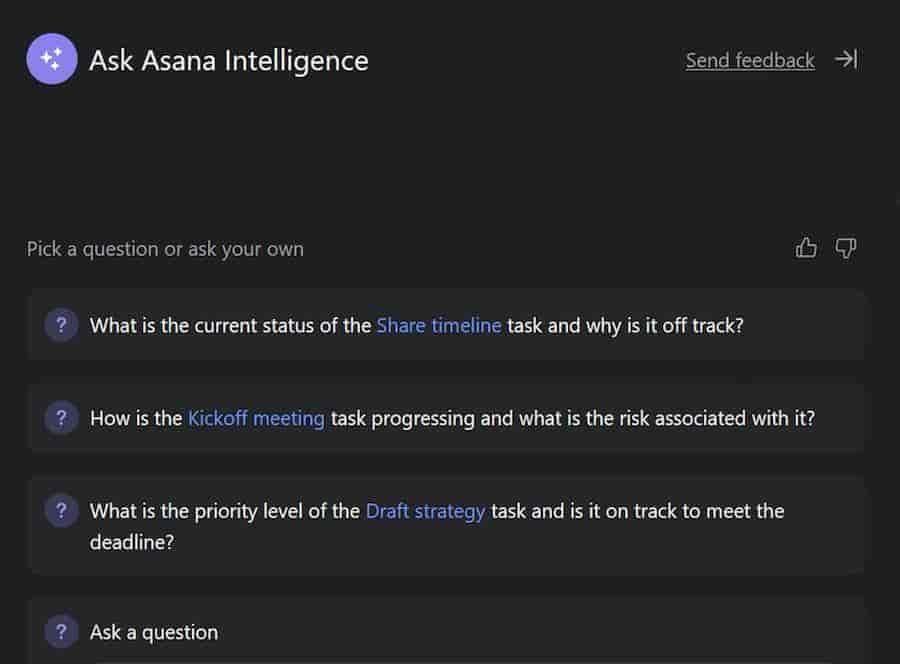Give positive feedback on the suggestions
Image resolution: width=900 pixels, height=664 pixels.
pyautogui.click(x=806, y=248)
